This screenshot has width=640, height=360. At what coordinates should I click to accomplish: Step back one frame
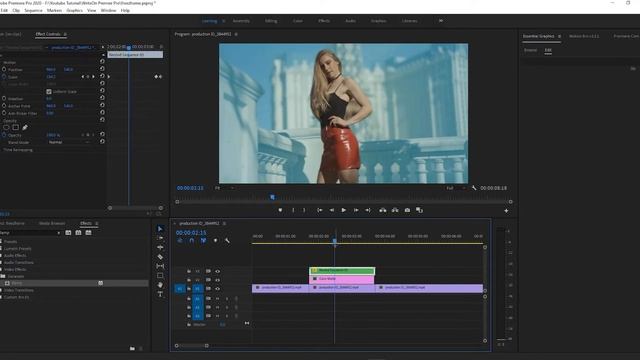[x=331, y=210]
